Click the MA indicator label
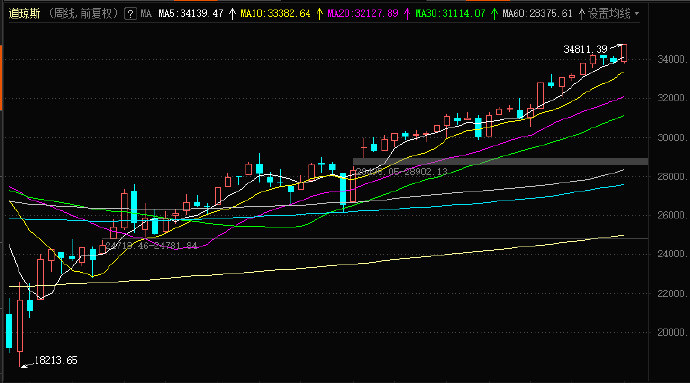Image resolution: width=690 pixels, height=383 pixels. click(147, 14)
